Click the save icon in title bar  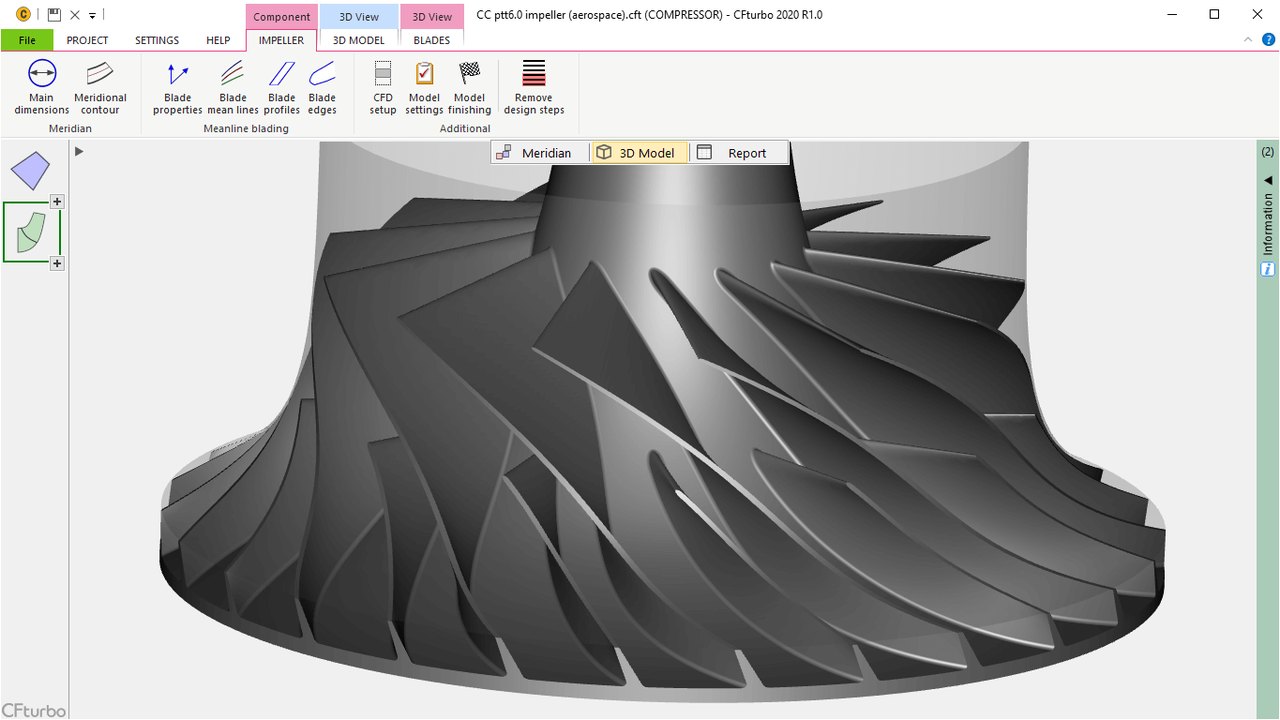coord(55,15)
